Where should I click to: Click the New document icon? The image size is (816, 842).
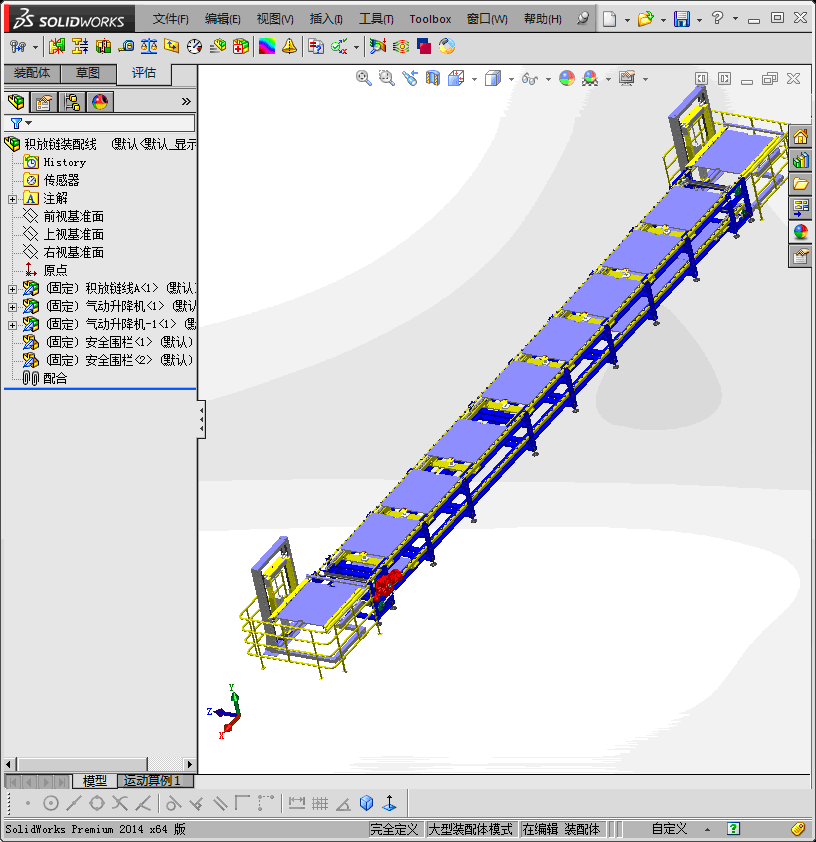pyautogui.click(x=609, y=19)
